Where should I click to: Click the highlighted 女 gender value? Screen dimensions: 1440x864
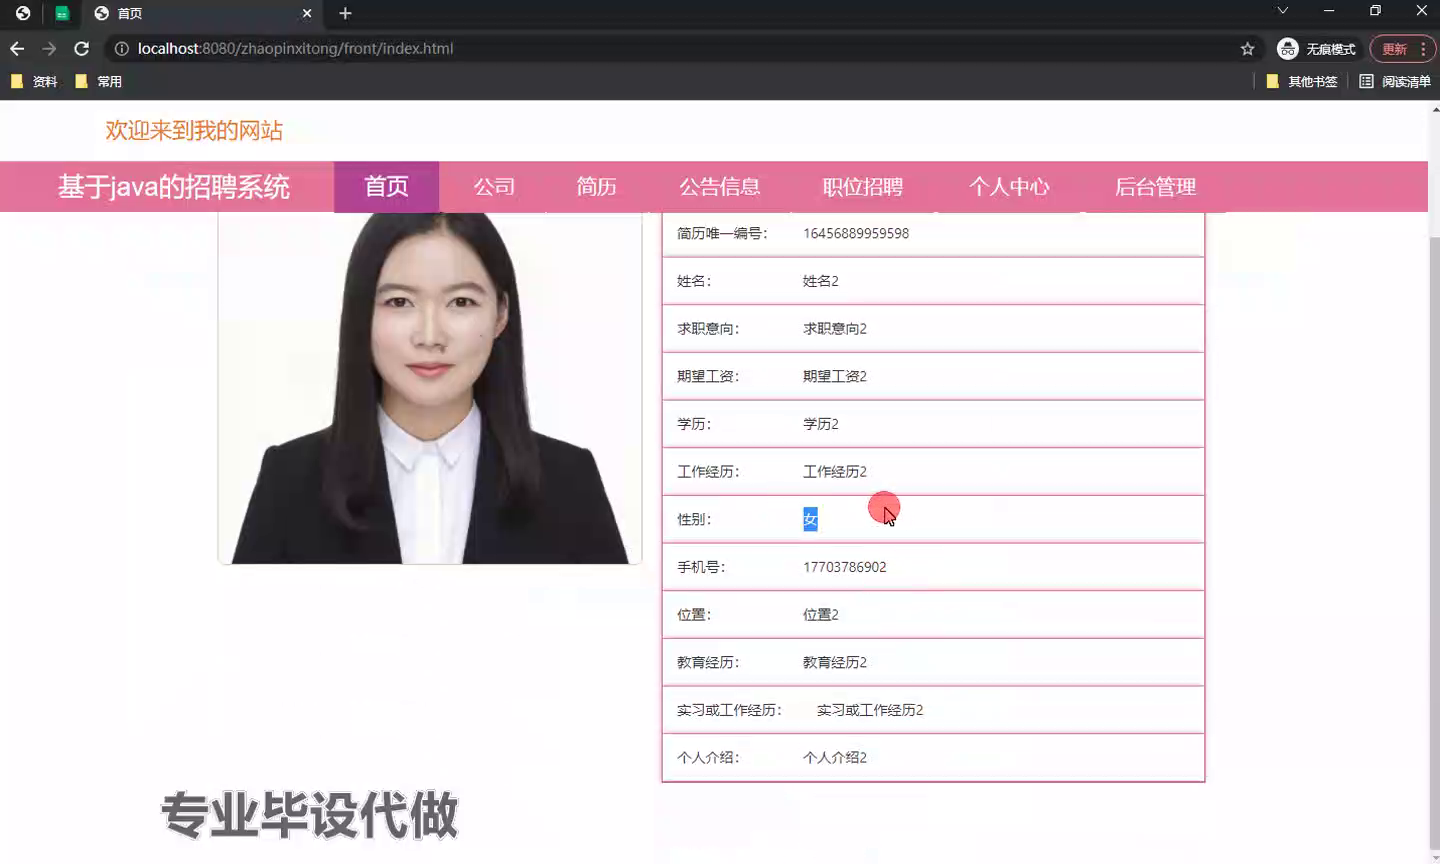tap(810, 519)
